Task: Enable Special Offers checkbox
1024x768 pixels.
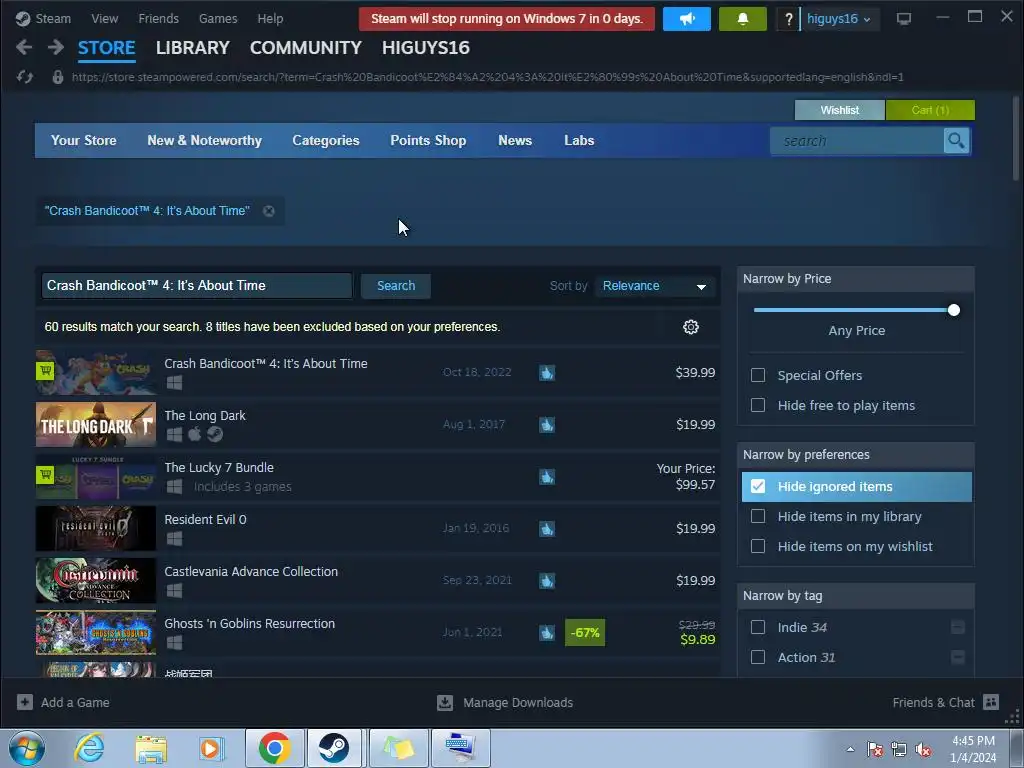Action: 758,376
